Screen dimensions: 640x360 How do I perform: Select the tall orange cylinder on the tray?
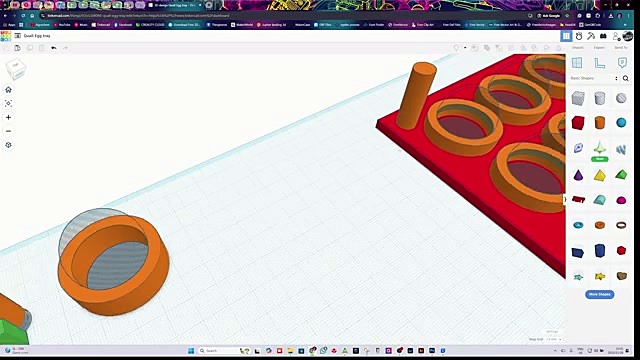pyautogui.click(x=416, y=96)
